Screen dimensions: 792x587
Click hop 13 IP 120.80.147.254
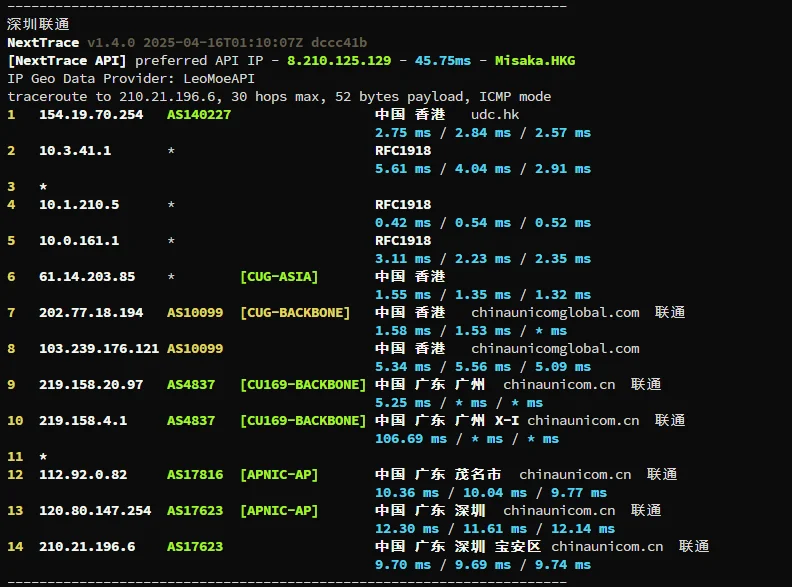[x=95, y=511]
